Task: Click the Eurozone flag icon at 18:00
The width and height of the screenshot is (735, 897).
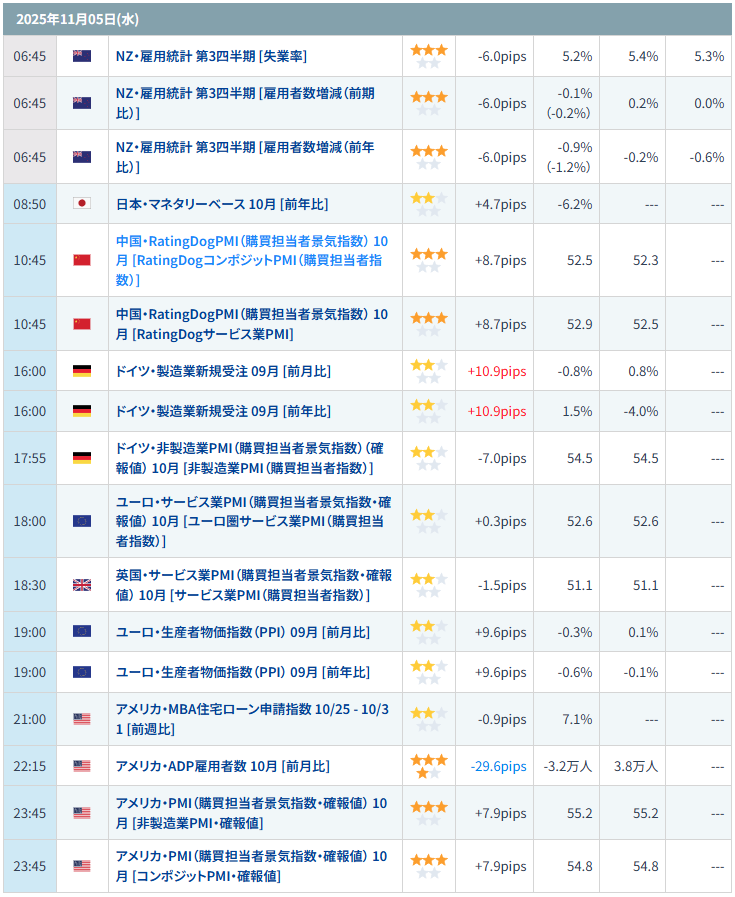Action: (82, 521)
